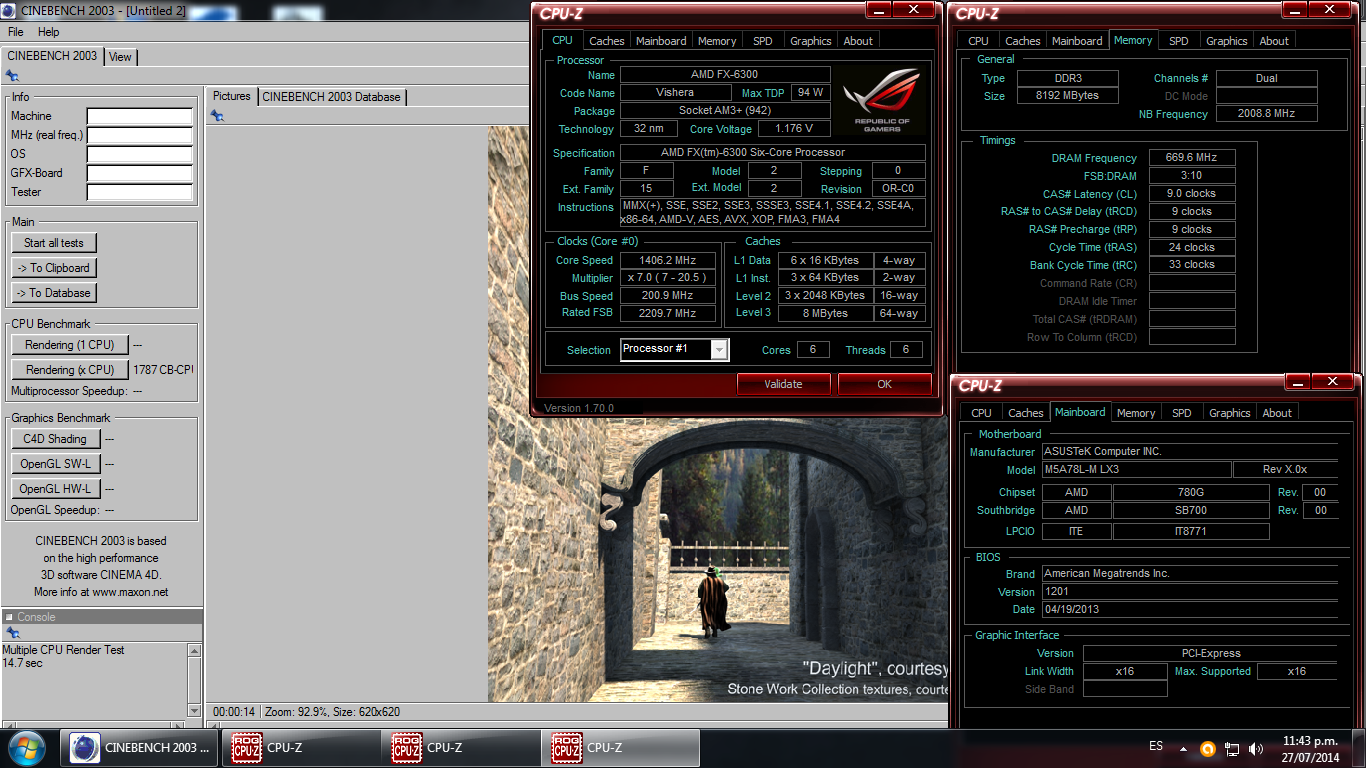Open SPD tab in the CPU window
Viewport: 1366px width, 768px height.
(763, 41)
